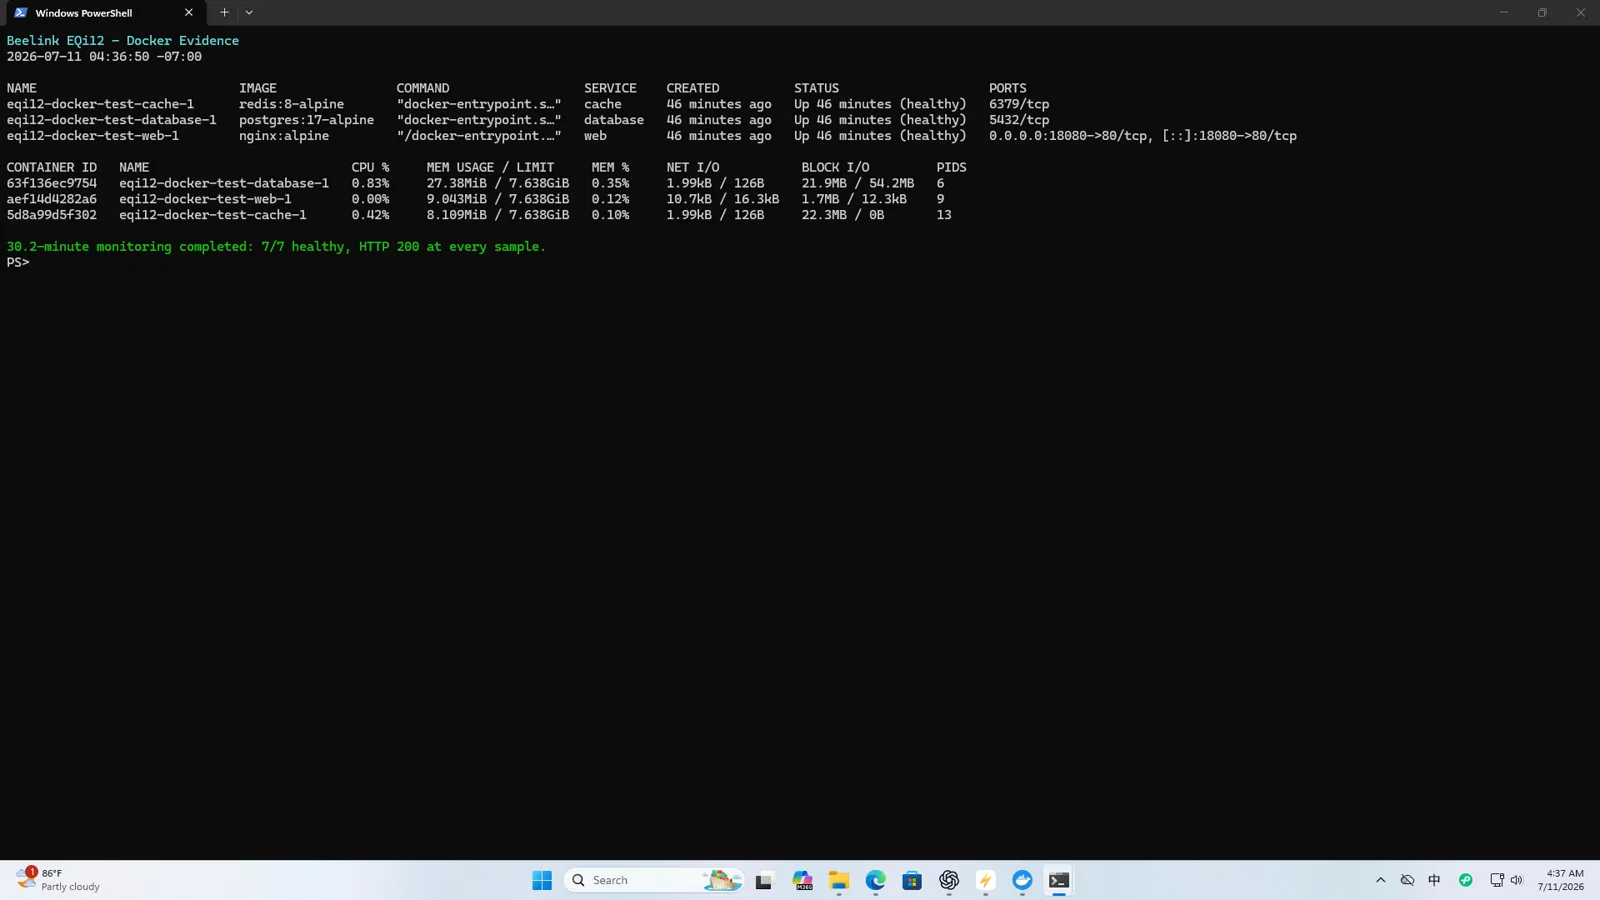Click the cloud sync tray icon
The image size is (1600, 900).
pyautogui.click(x=1407, y=880)
